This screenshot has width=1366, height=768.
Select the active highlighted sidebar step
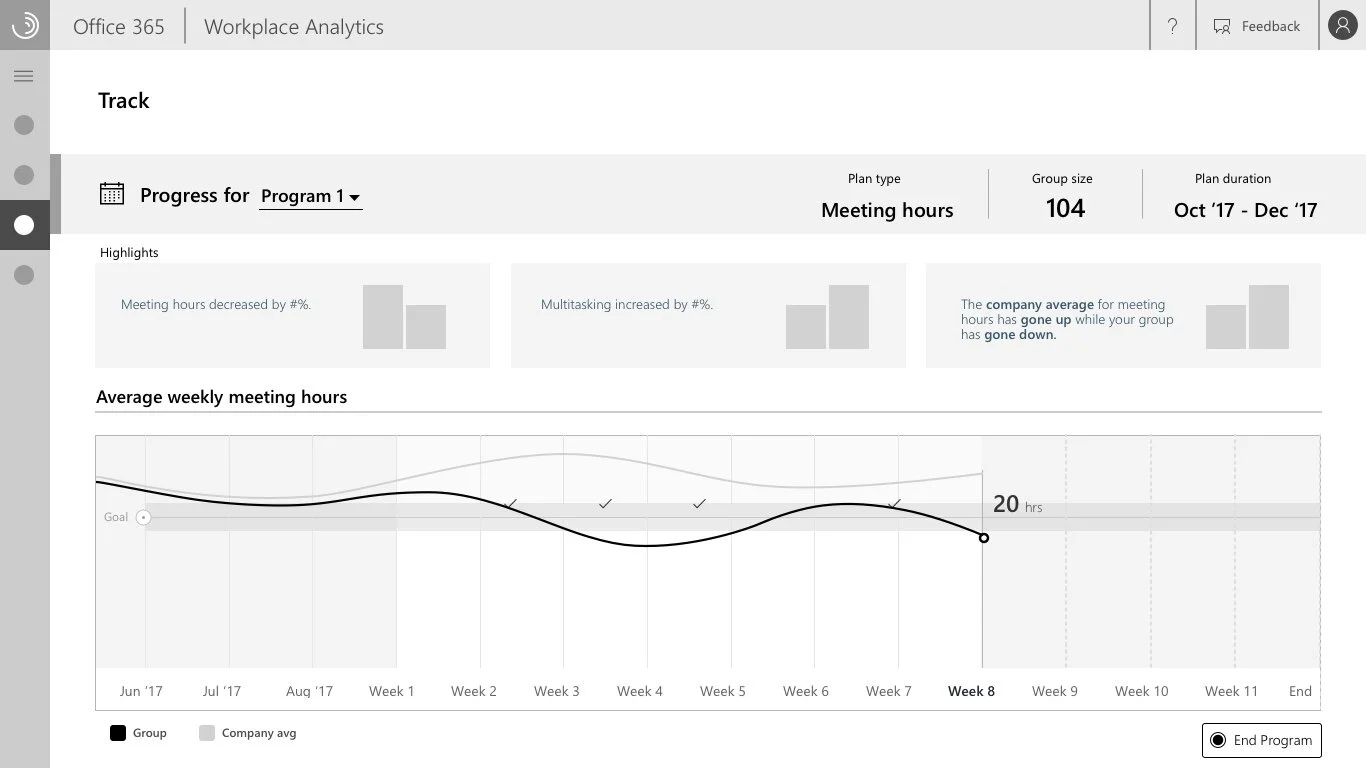click(x=24, y=225)
